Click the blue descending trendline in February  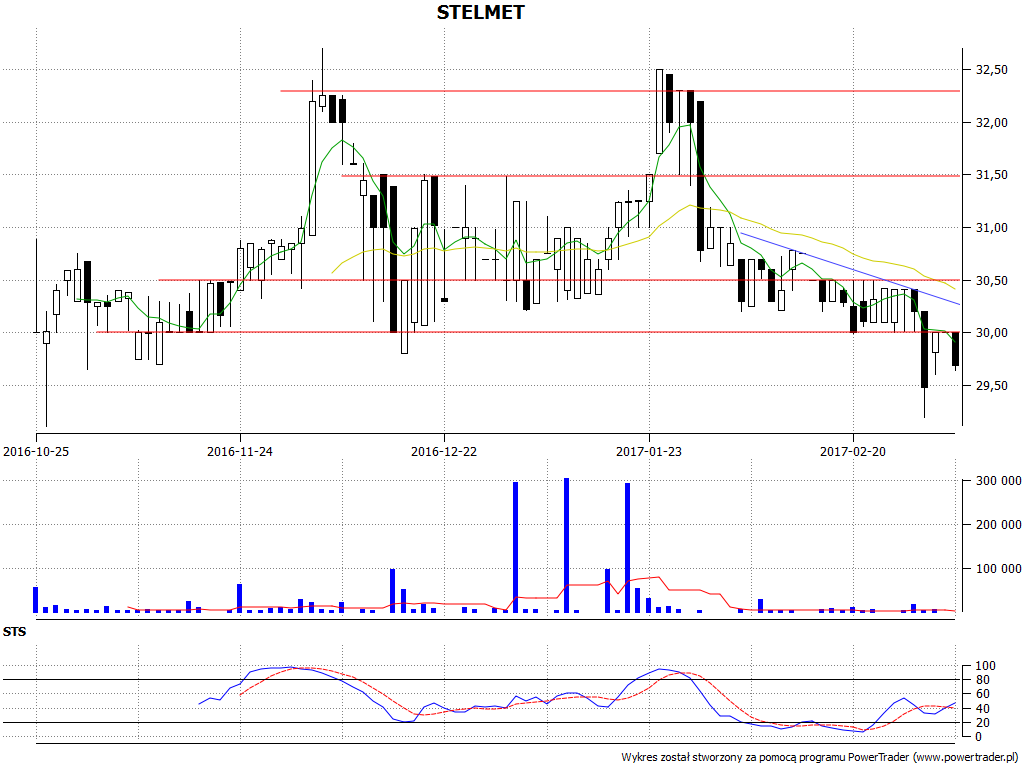850,268
